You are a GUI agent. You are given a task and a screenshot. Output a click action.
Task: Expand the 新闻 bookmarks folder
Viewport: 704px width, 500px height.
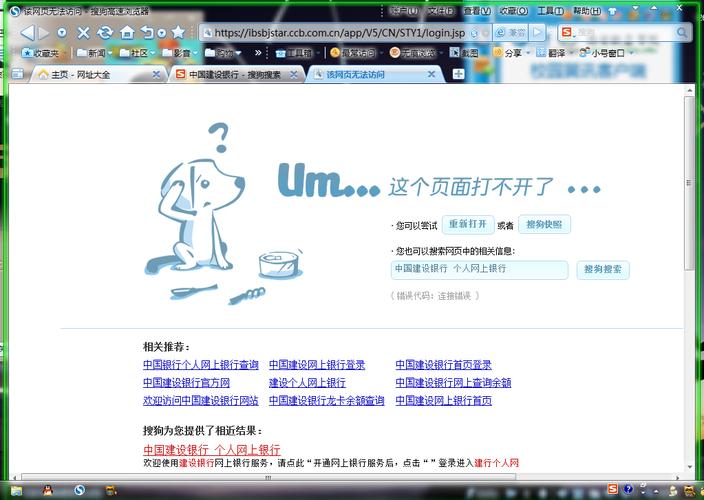click(x=95, y=53)
